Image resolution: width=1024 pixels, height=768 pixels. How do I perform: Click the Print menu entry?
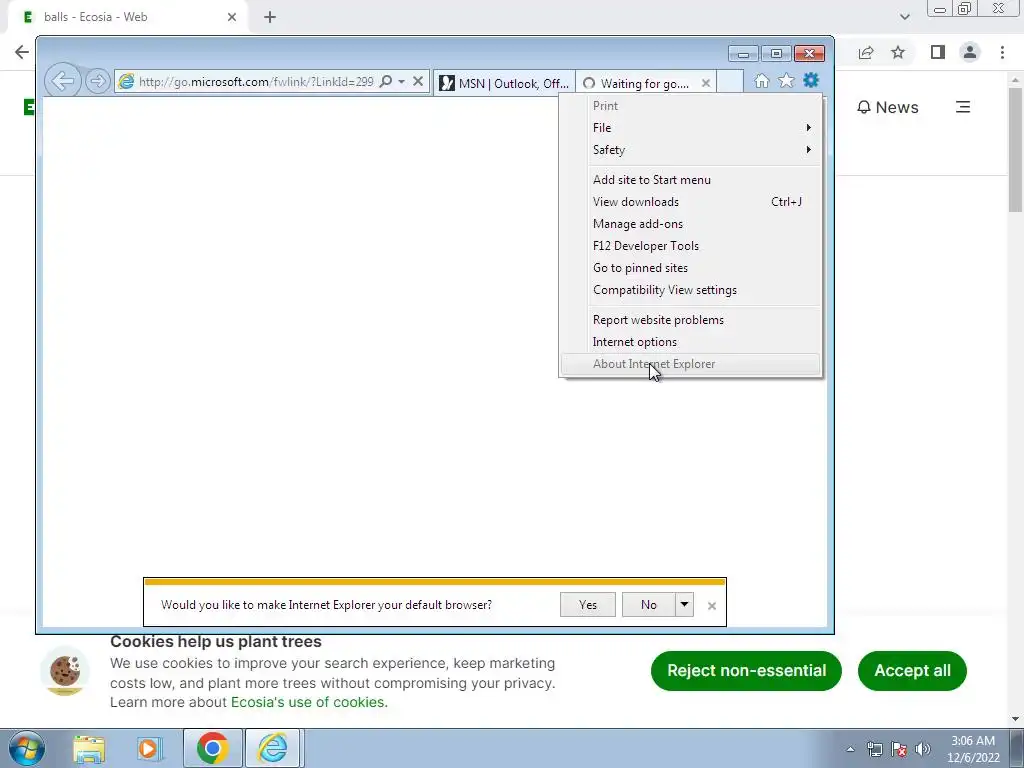[x=691, y=106]
